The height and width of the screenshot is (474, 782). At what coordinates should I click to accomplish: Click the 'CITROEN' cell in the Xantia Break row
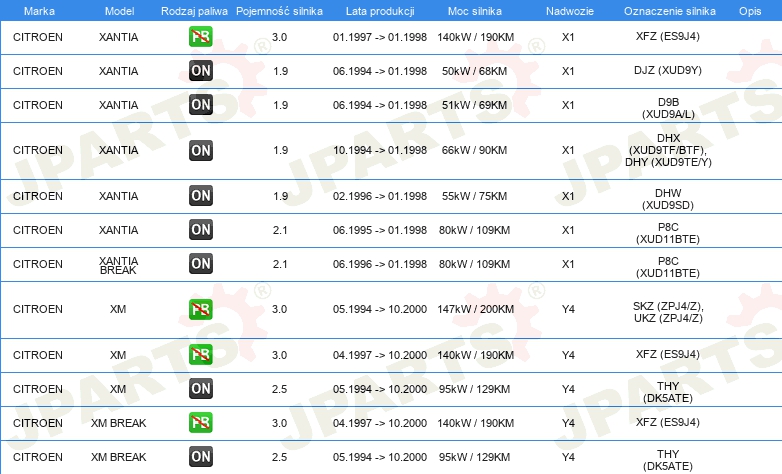coord(38,264)
